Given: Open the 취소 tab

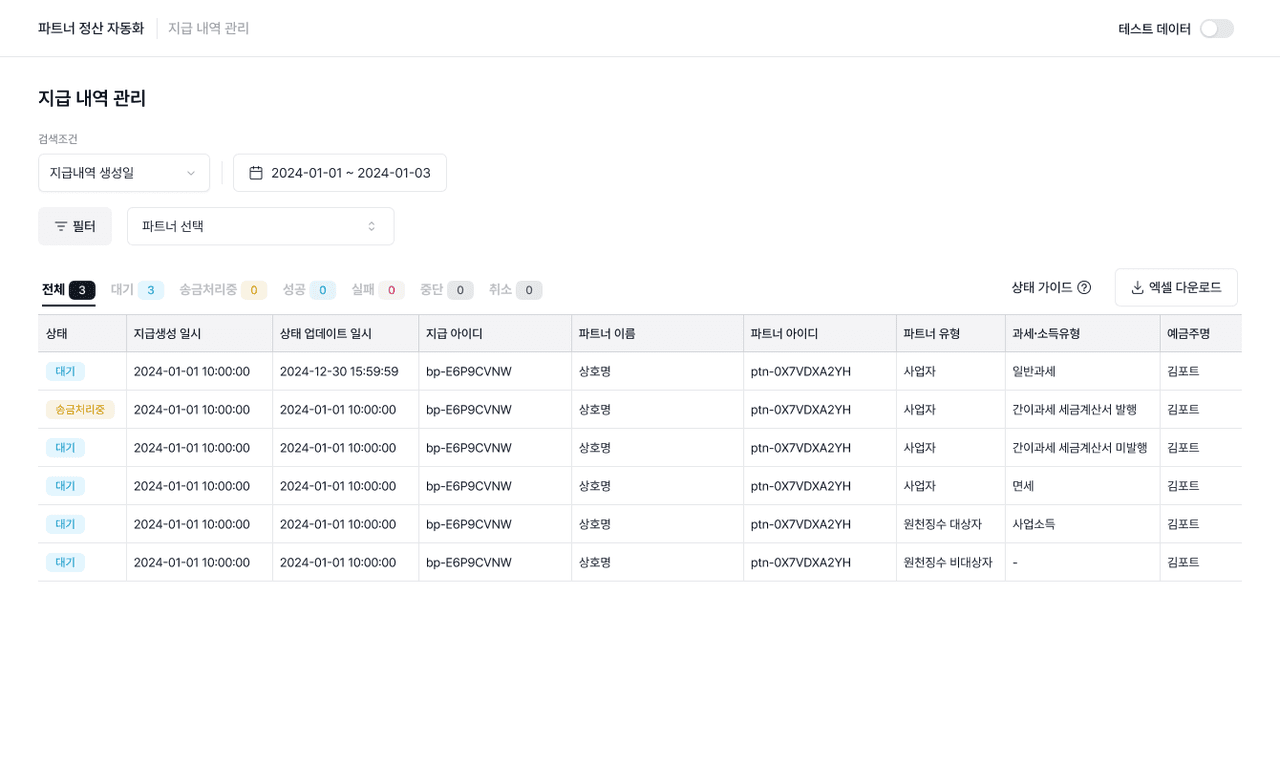Looking at the screenshot, I should 515,290.
